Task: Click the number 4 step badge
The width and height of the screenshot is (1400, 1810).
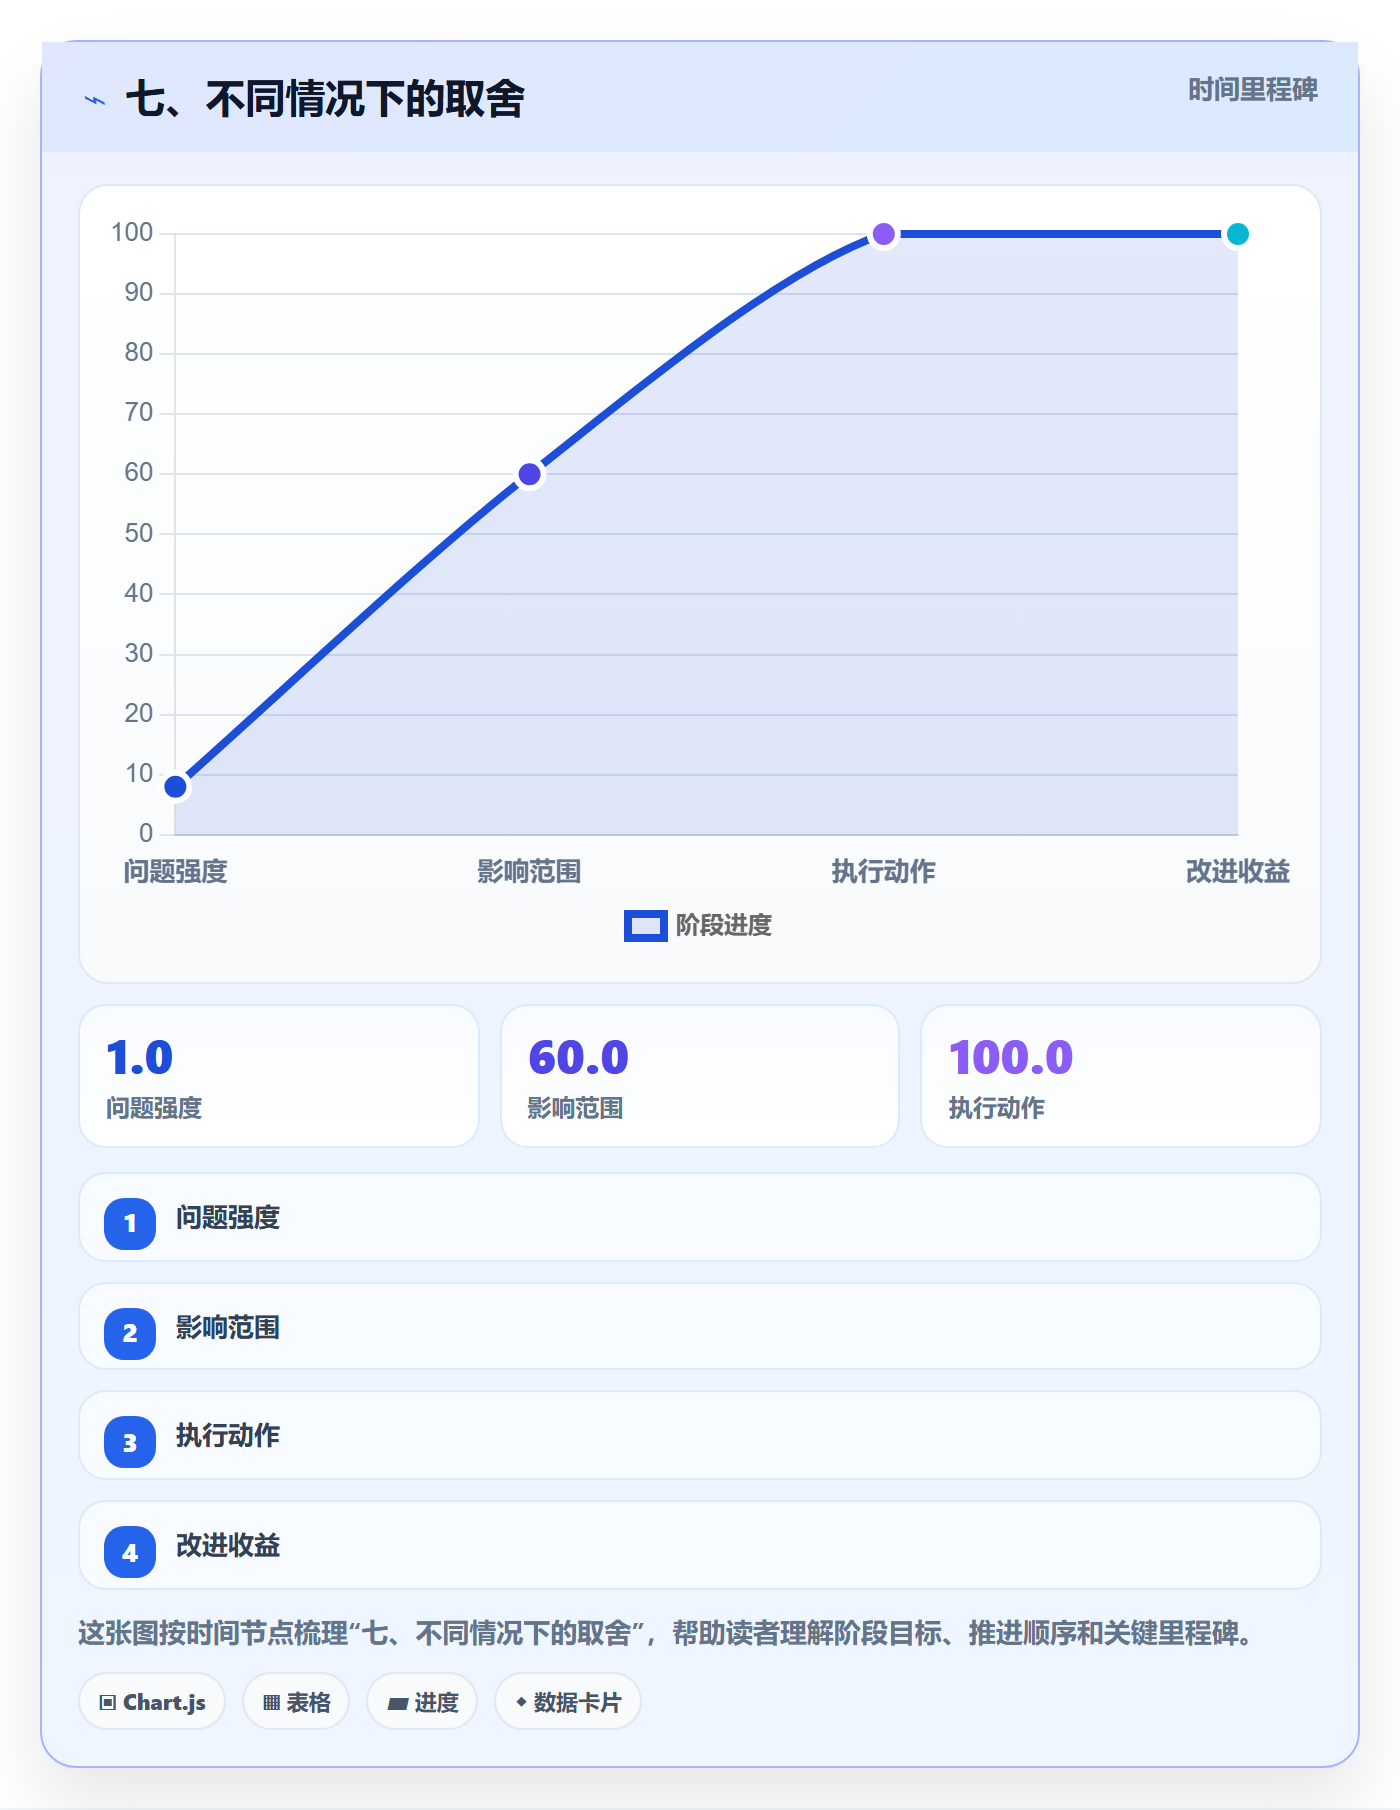Action: point(130,1553)
